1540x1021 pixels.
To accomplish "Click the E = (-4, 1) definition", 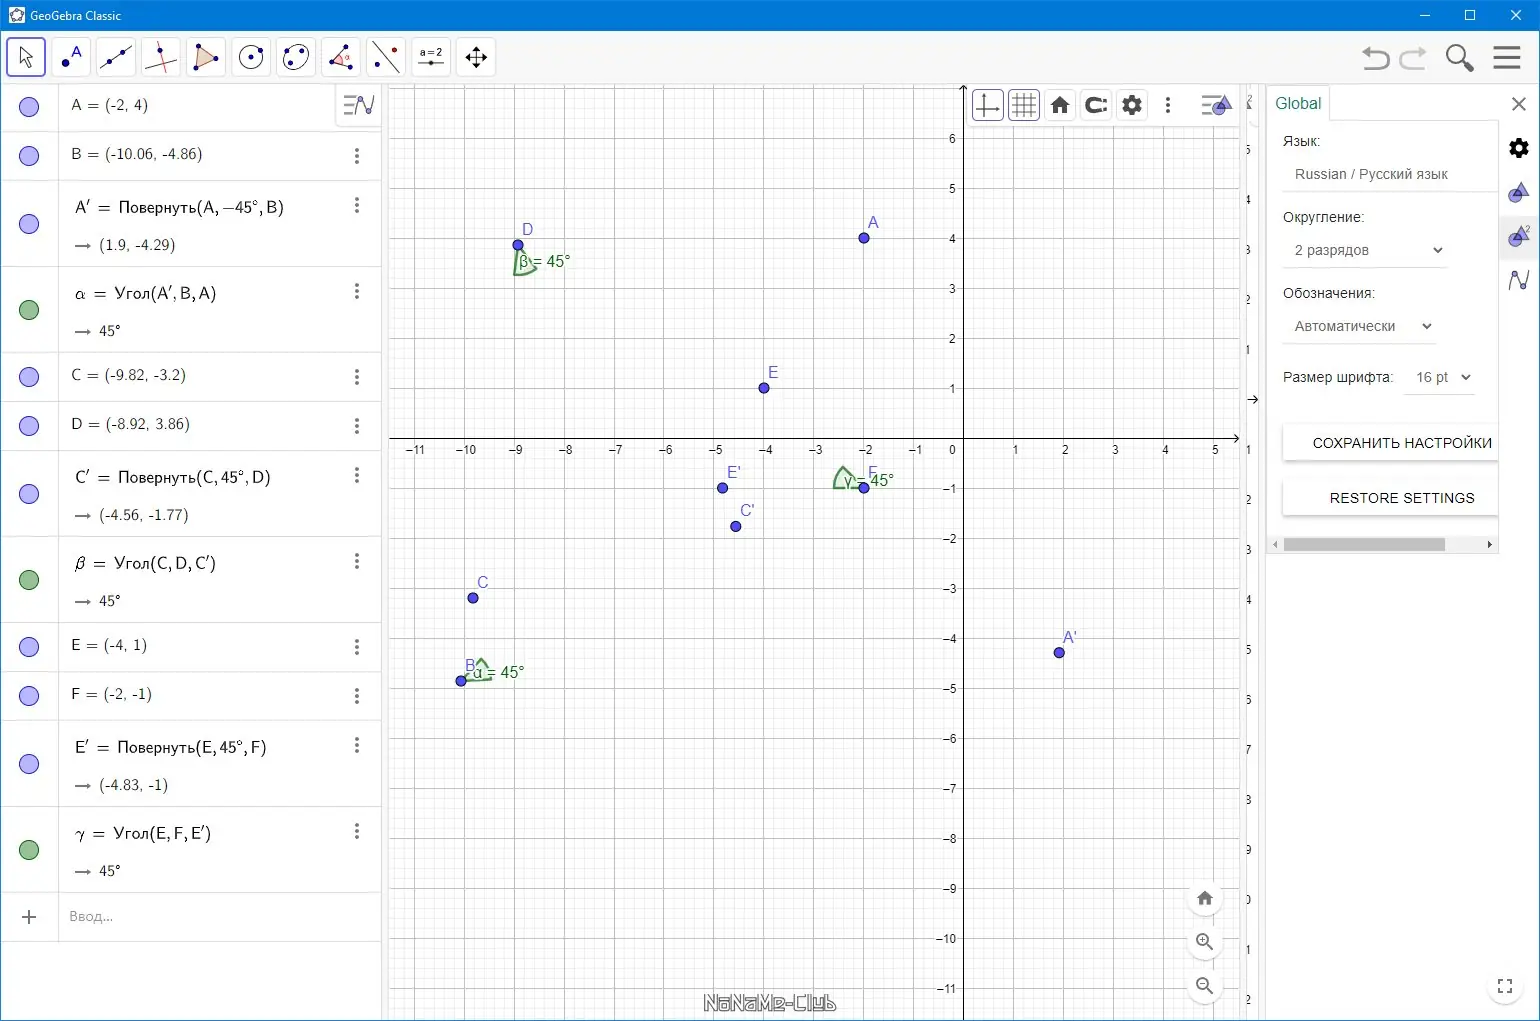I will [109, 645].
